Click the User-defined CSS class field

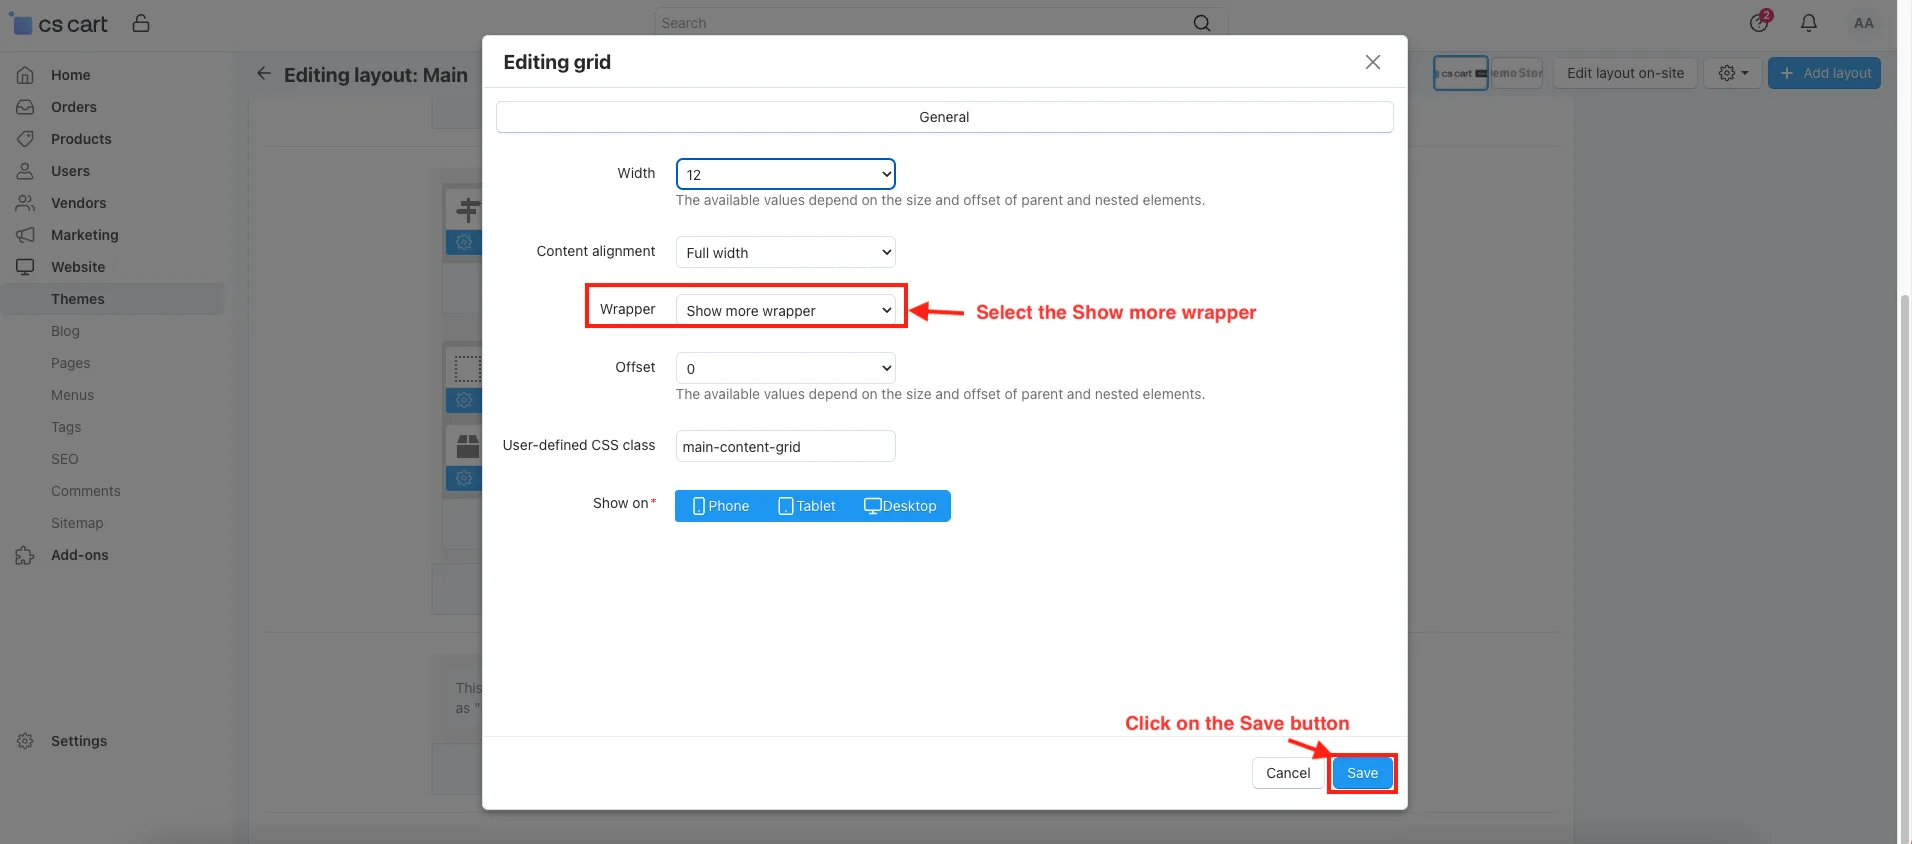click(786, 446)
